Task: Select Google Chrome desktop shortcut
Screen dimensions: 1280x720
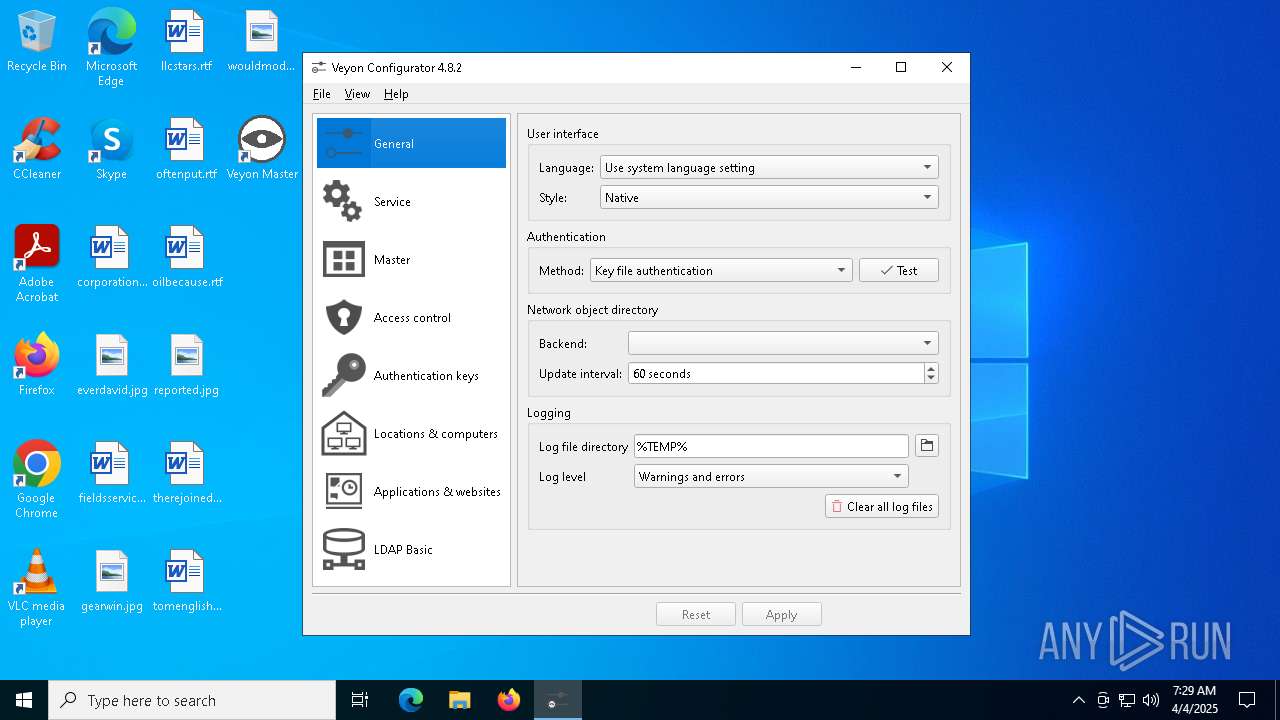Action: 37,480
